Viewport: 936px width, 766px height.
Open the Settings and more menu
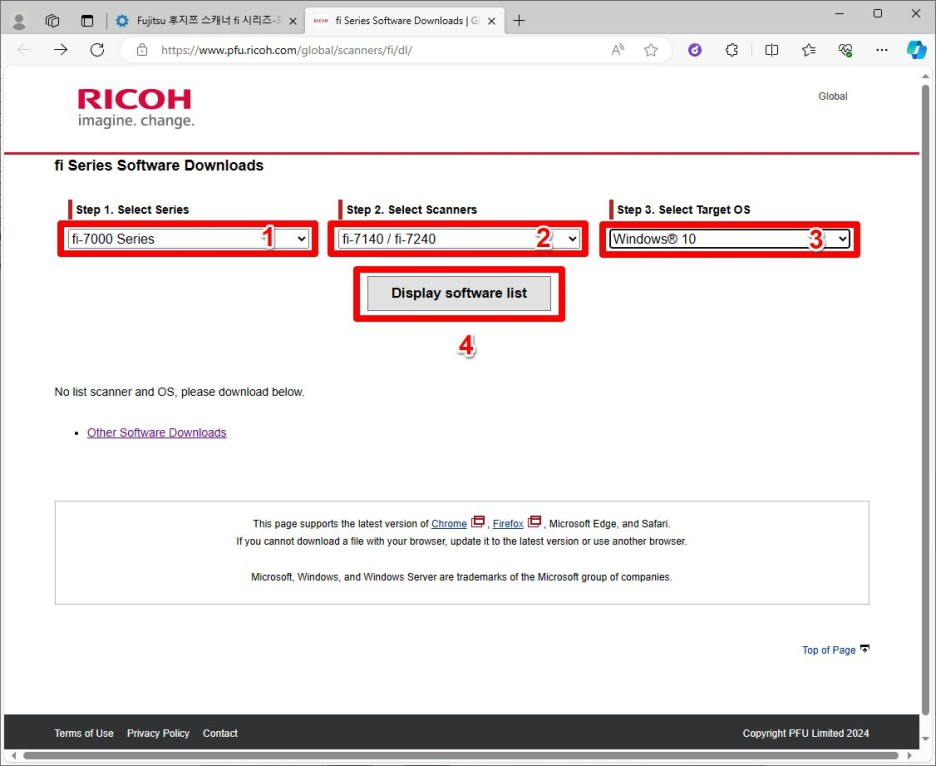pyautogui.click(x=882, y=50)
